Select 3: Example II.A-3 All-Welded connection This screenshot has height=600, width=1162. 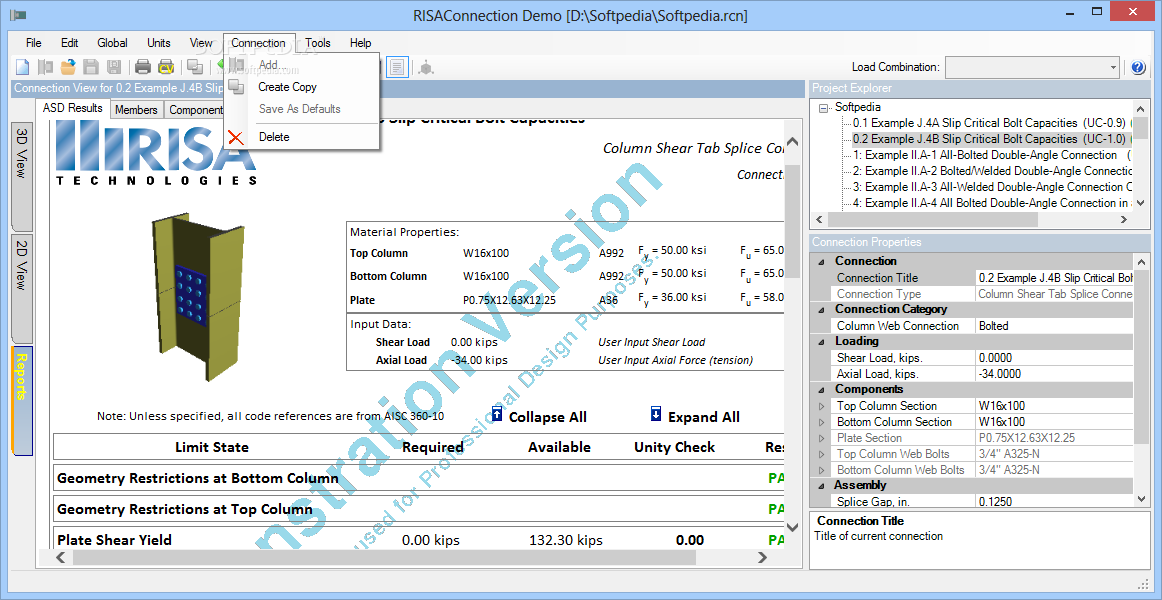(992, 187)
